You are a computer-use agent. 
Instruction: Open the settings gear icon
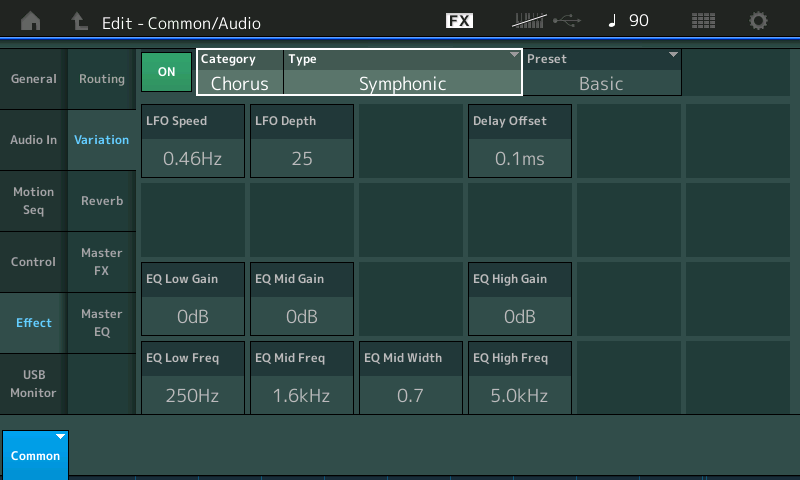tap(758, 21)
